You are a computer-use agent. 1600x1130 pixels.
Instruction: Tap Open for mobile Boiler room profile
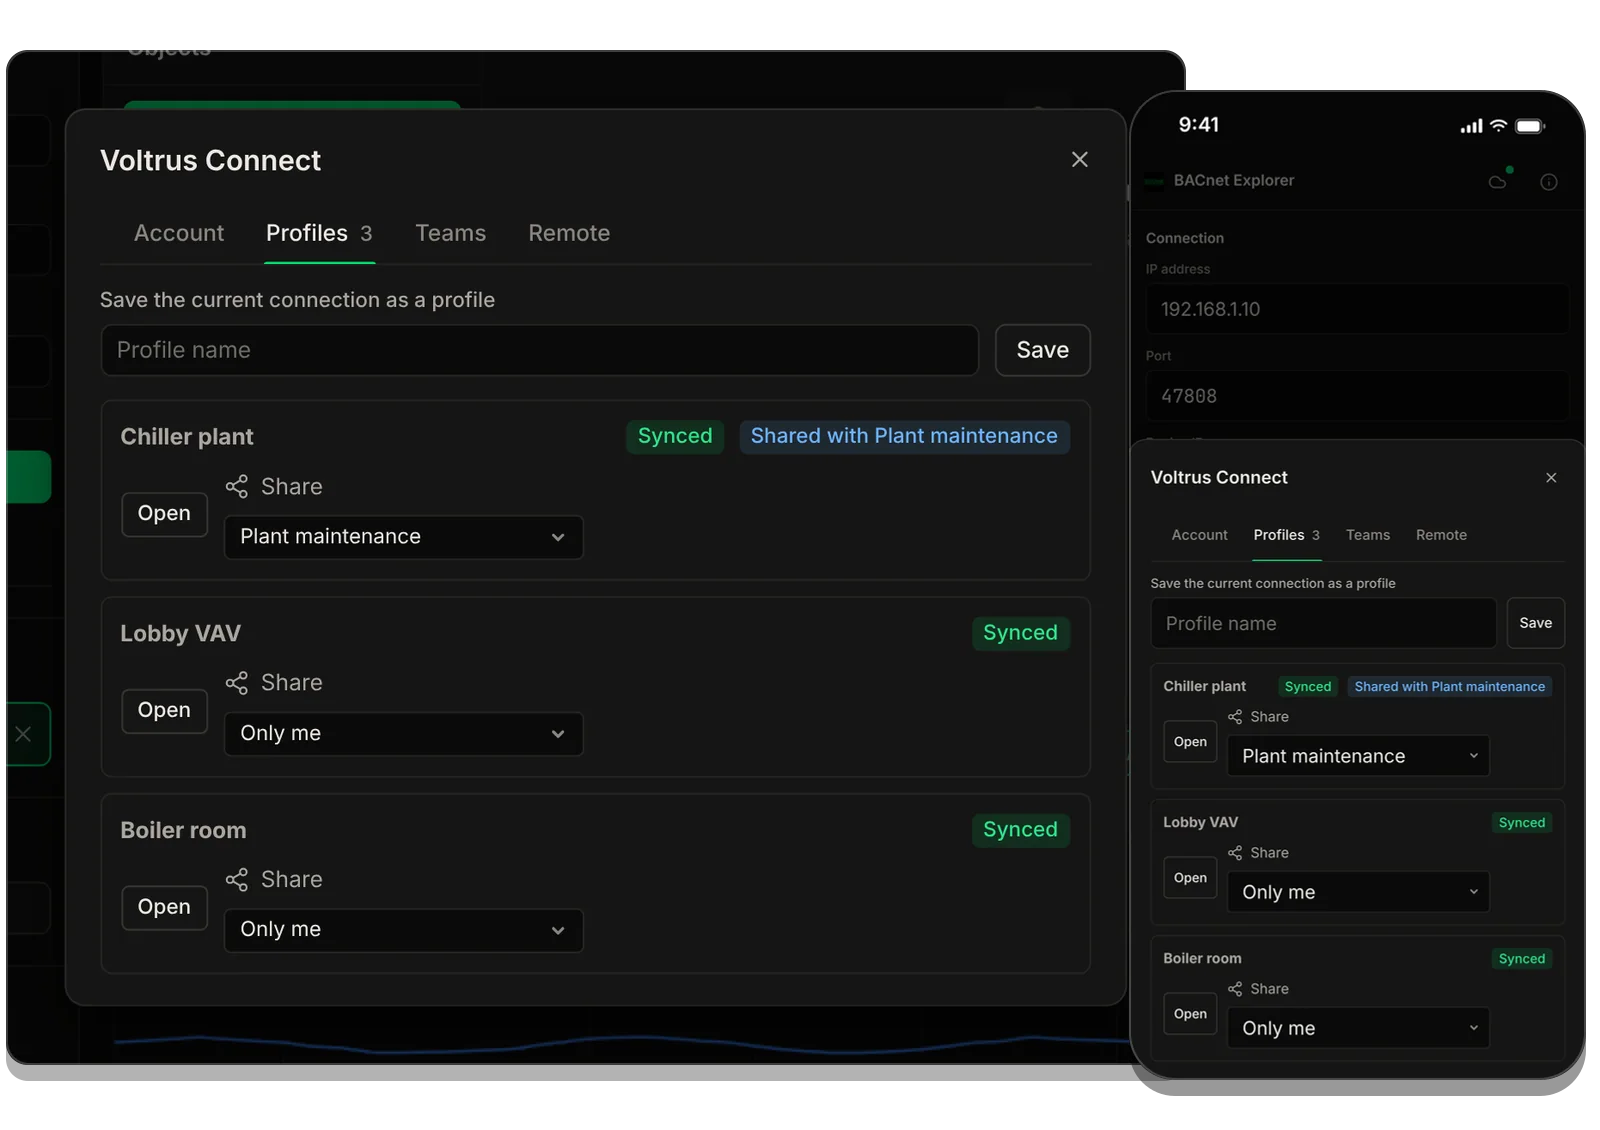point(1190,1014)
